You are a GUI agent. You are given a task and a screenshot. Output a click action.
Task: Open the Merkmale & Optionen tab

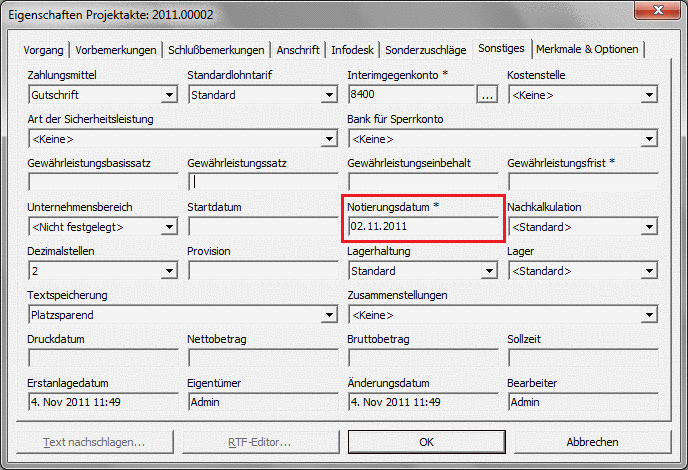click(588, 50)
